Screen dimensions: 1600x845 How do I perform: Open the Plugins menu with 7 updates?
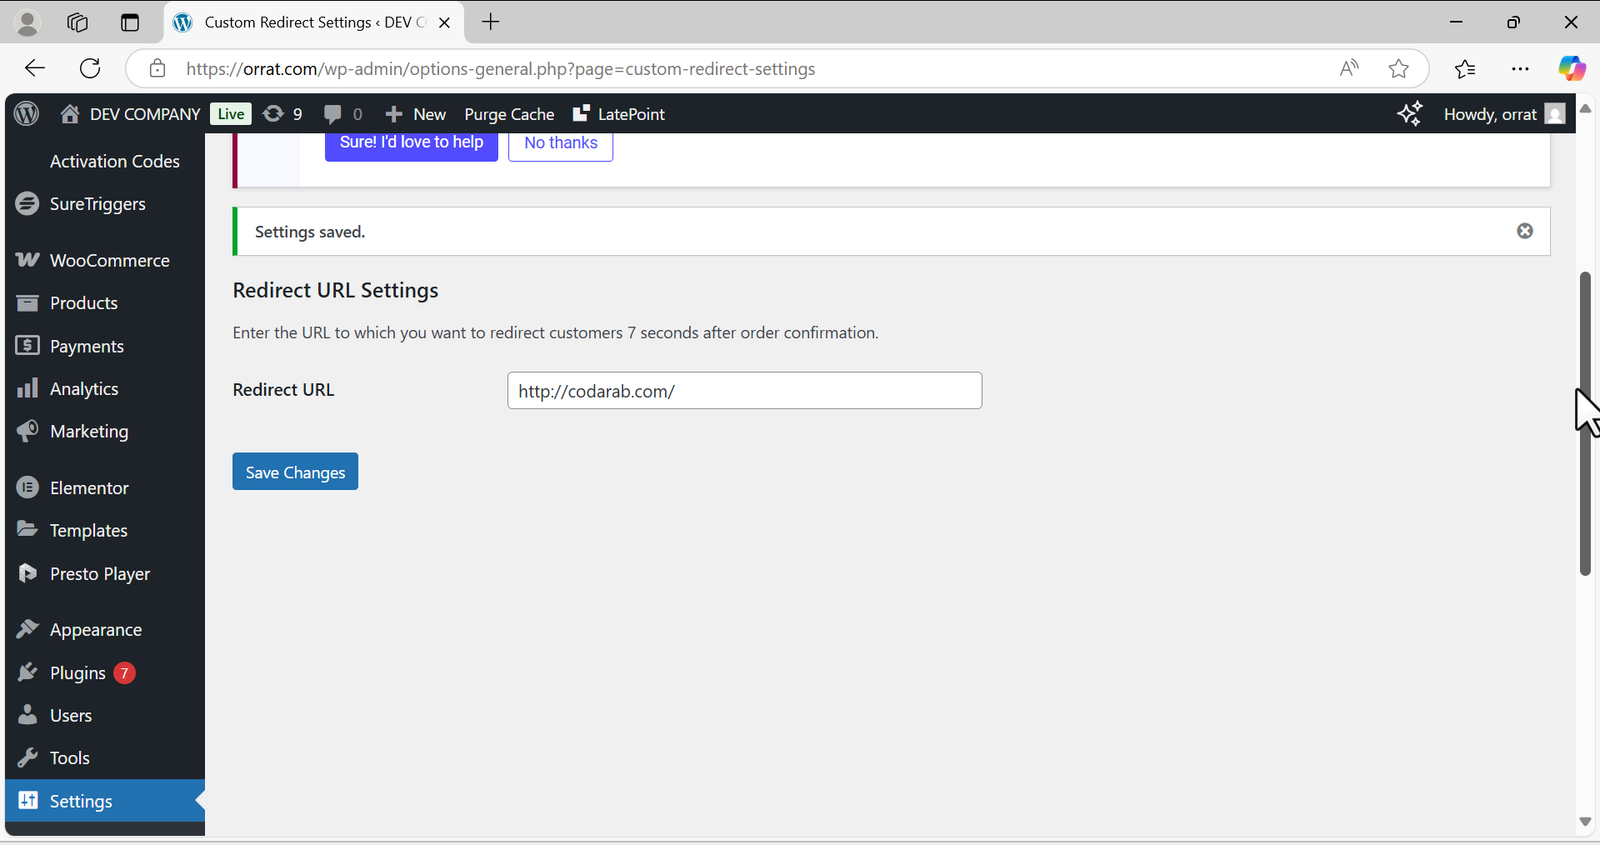[x=105, y=673]
